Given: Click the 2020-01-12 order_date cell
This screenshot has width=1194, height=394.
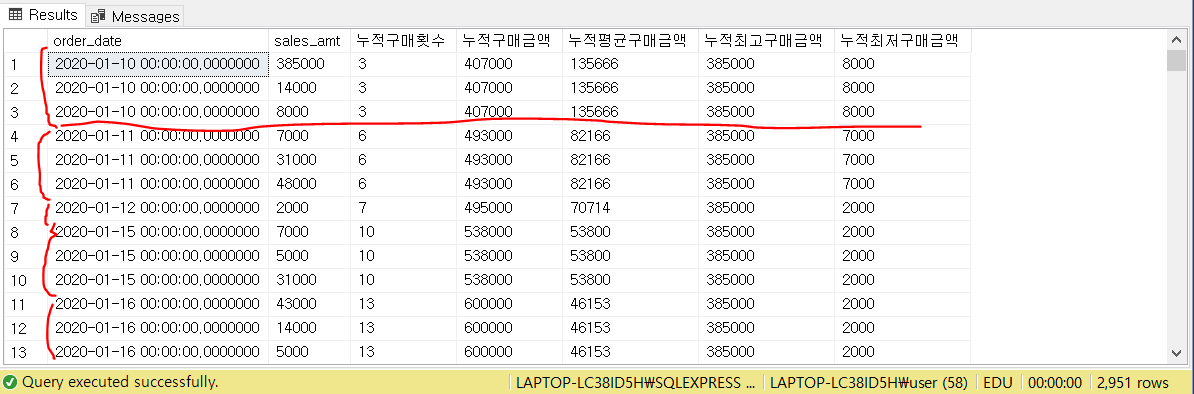Looking at the screenshot, I should click(158, 209).
